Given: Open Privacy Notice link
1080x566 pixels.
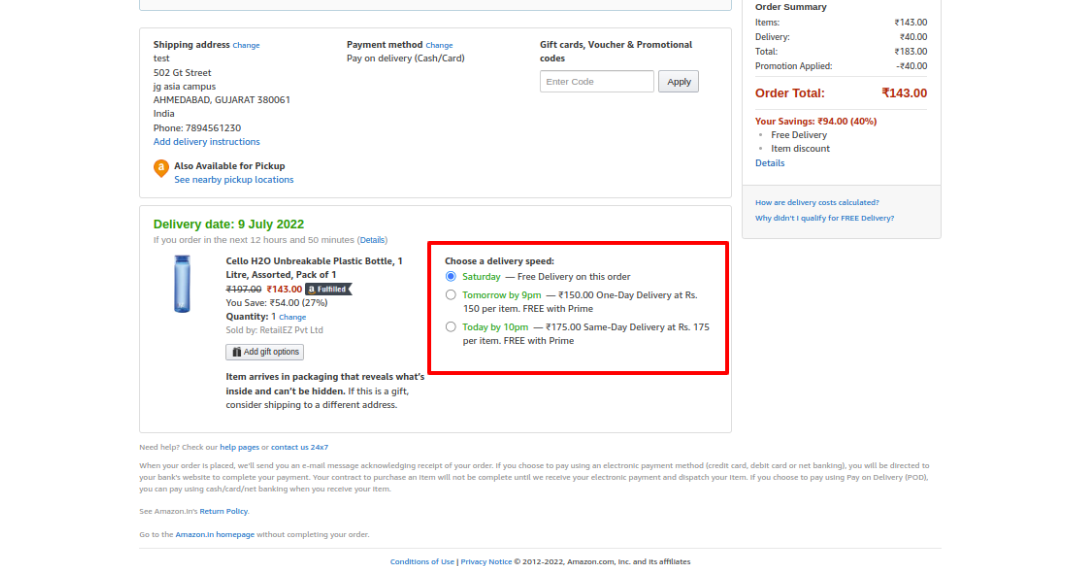Looking at the screenshot, I should (x=486, y=562).
